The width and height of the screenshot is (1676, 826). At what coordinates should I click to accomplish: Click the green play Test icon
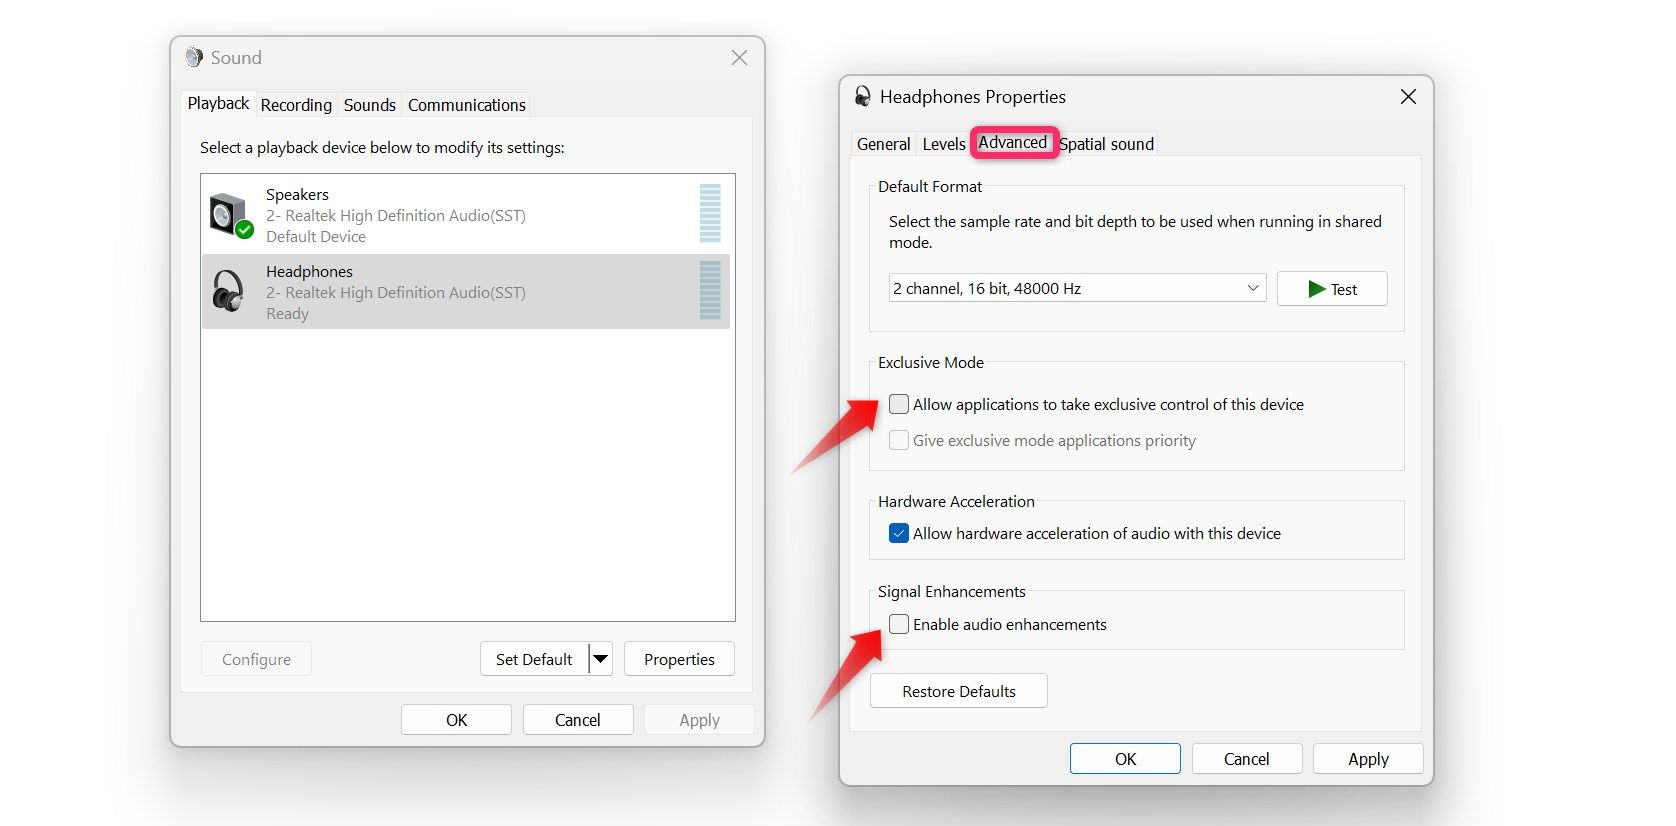1317,289
